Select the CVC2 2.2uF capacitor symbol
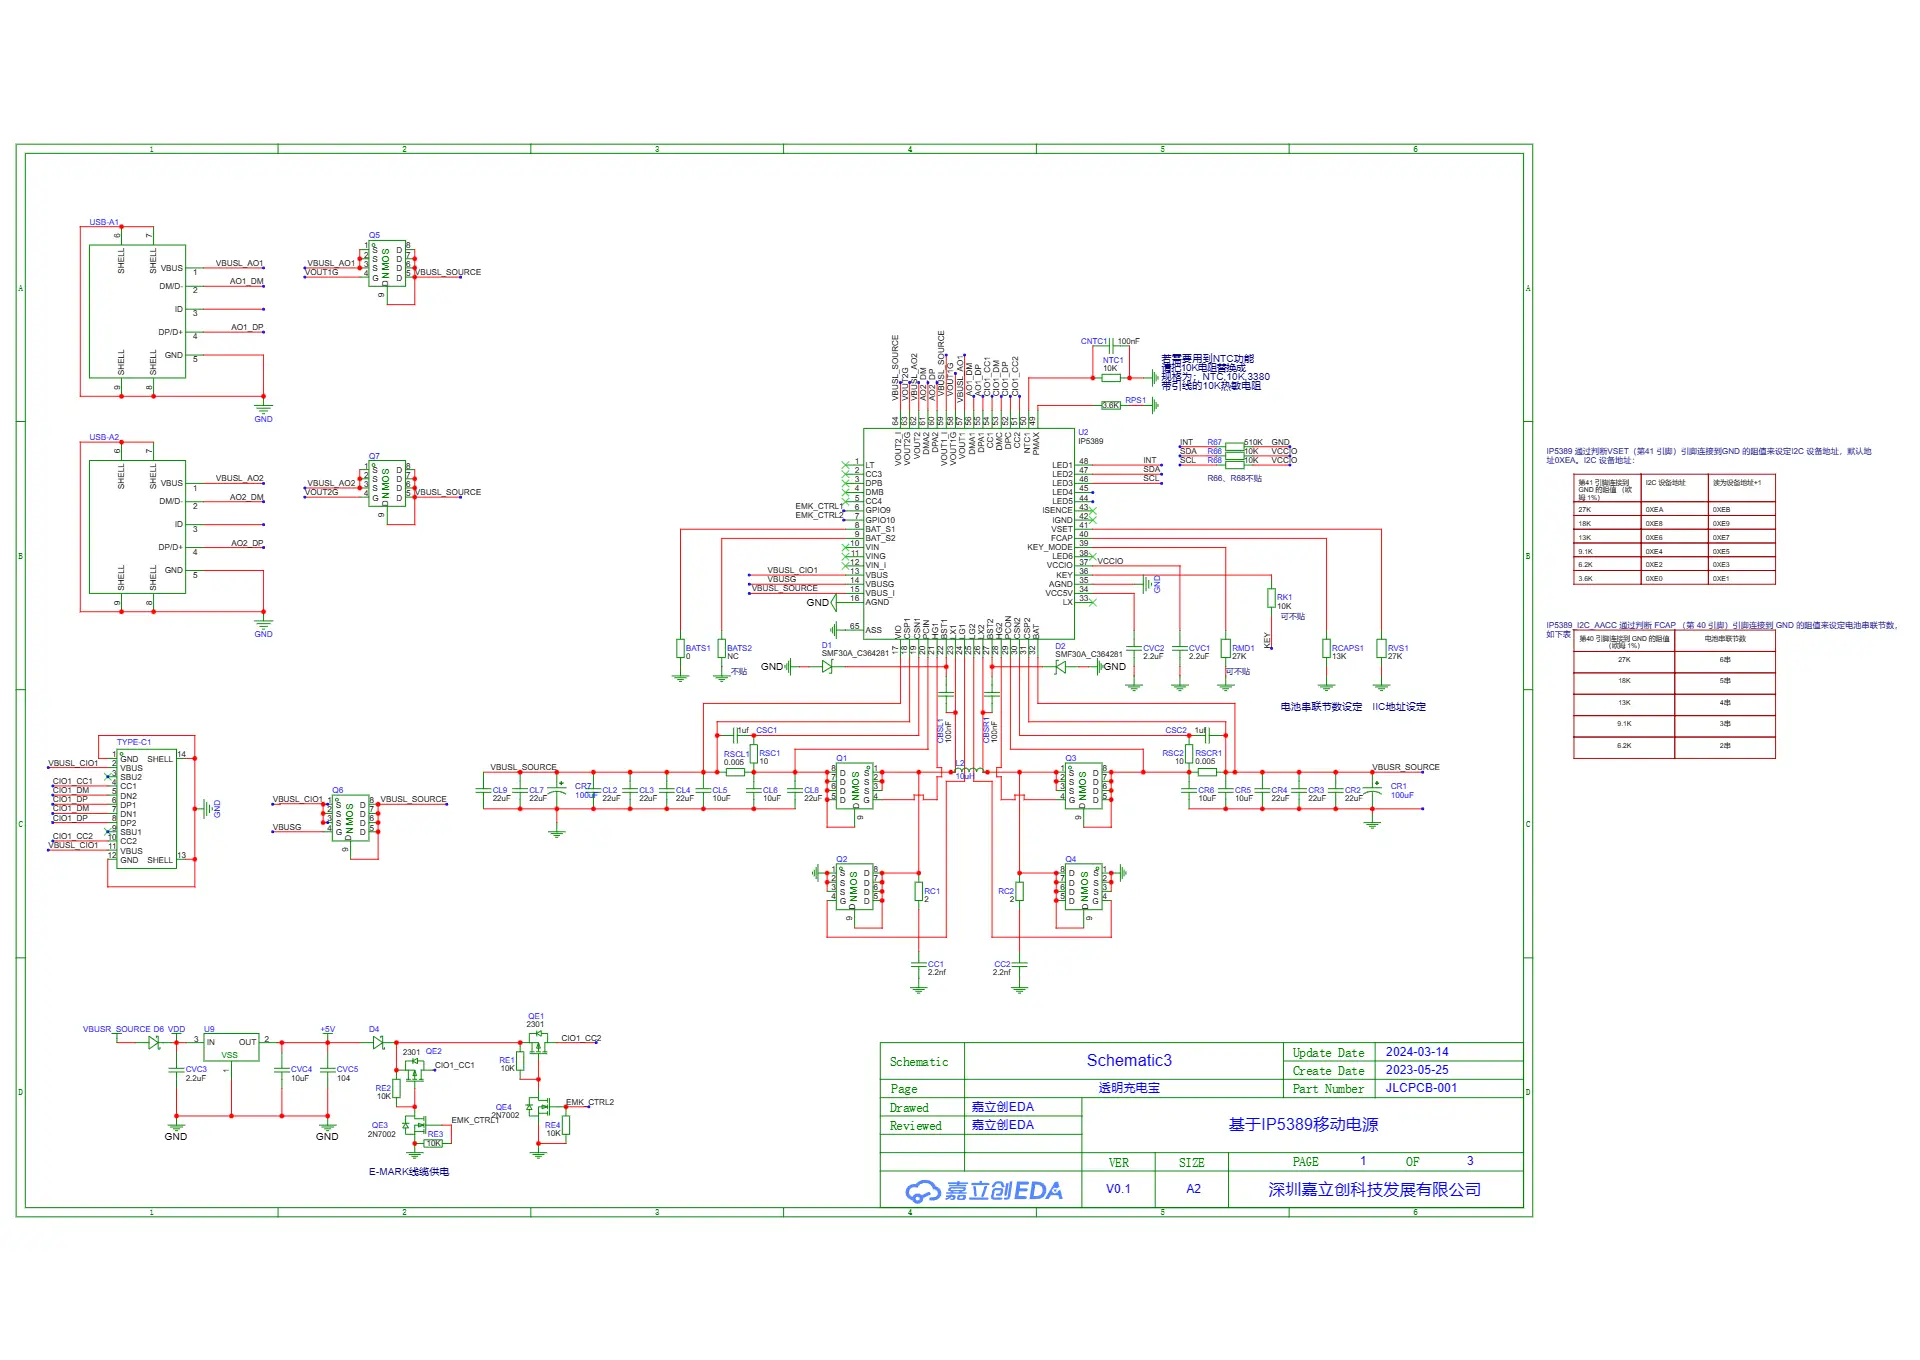Screen dimensions: 1920x1360 click(1134, 649)
